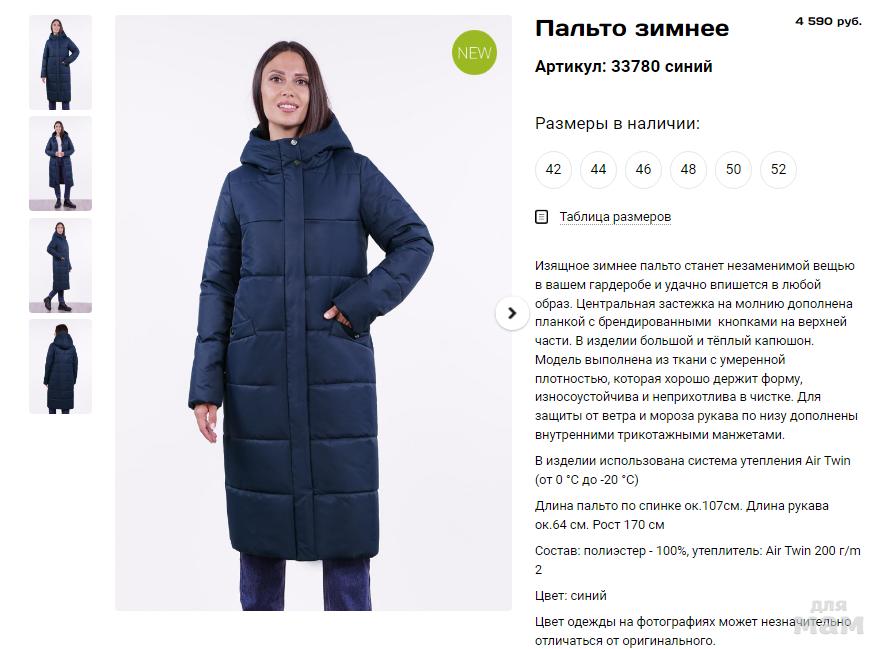Choose size 50
879x649 pixels.
pos(733,169)
